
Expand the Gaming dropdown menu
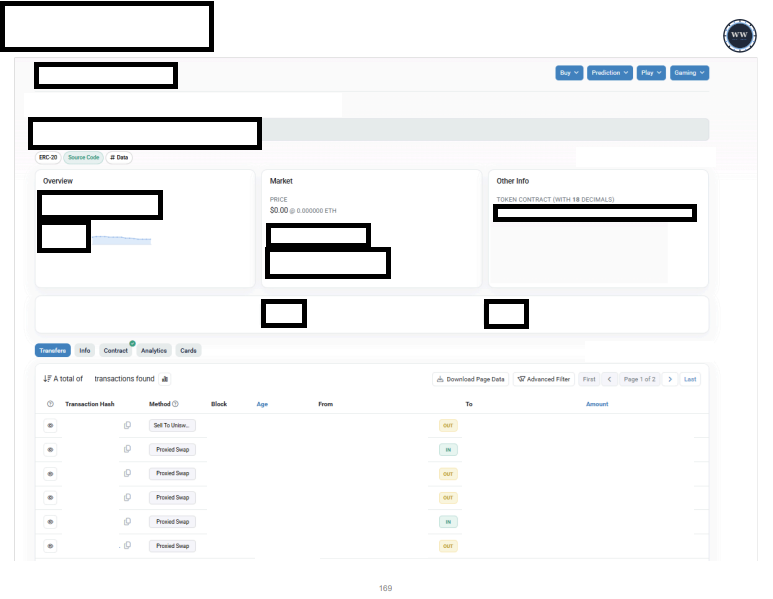coord(689,73)
